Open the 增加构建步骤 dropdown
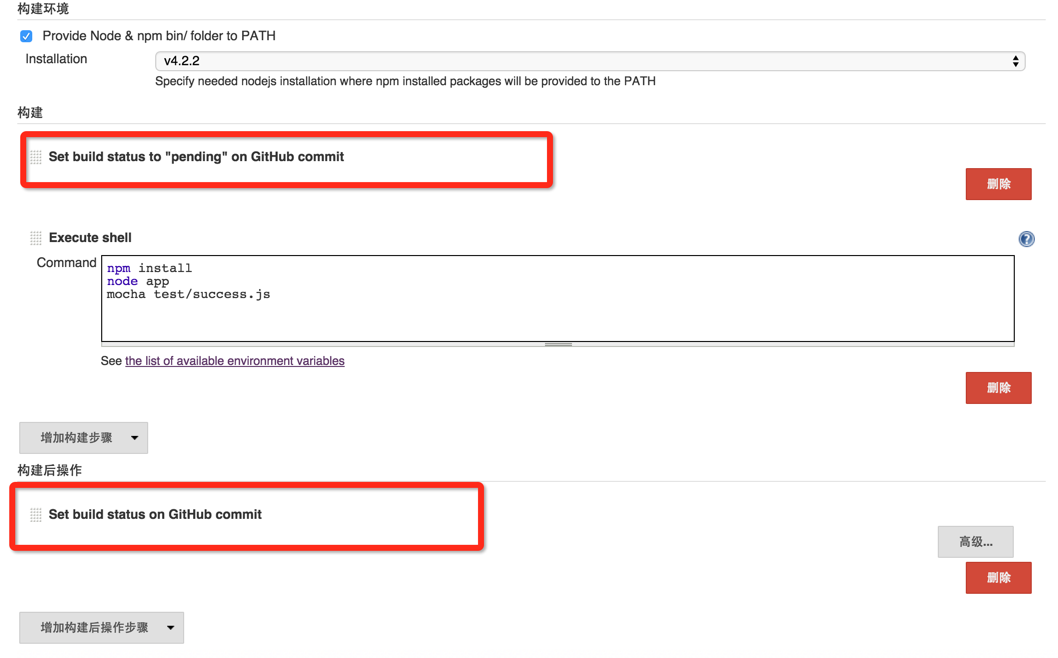1058x658 pixels. click(x=84, y=438)
